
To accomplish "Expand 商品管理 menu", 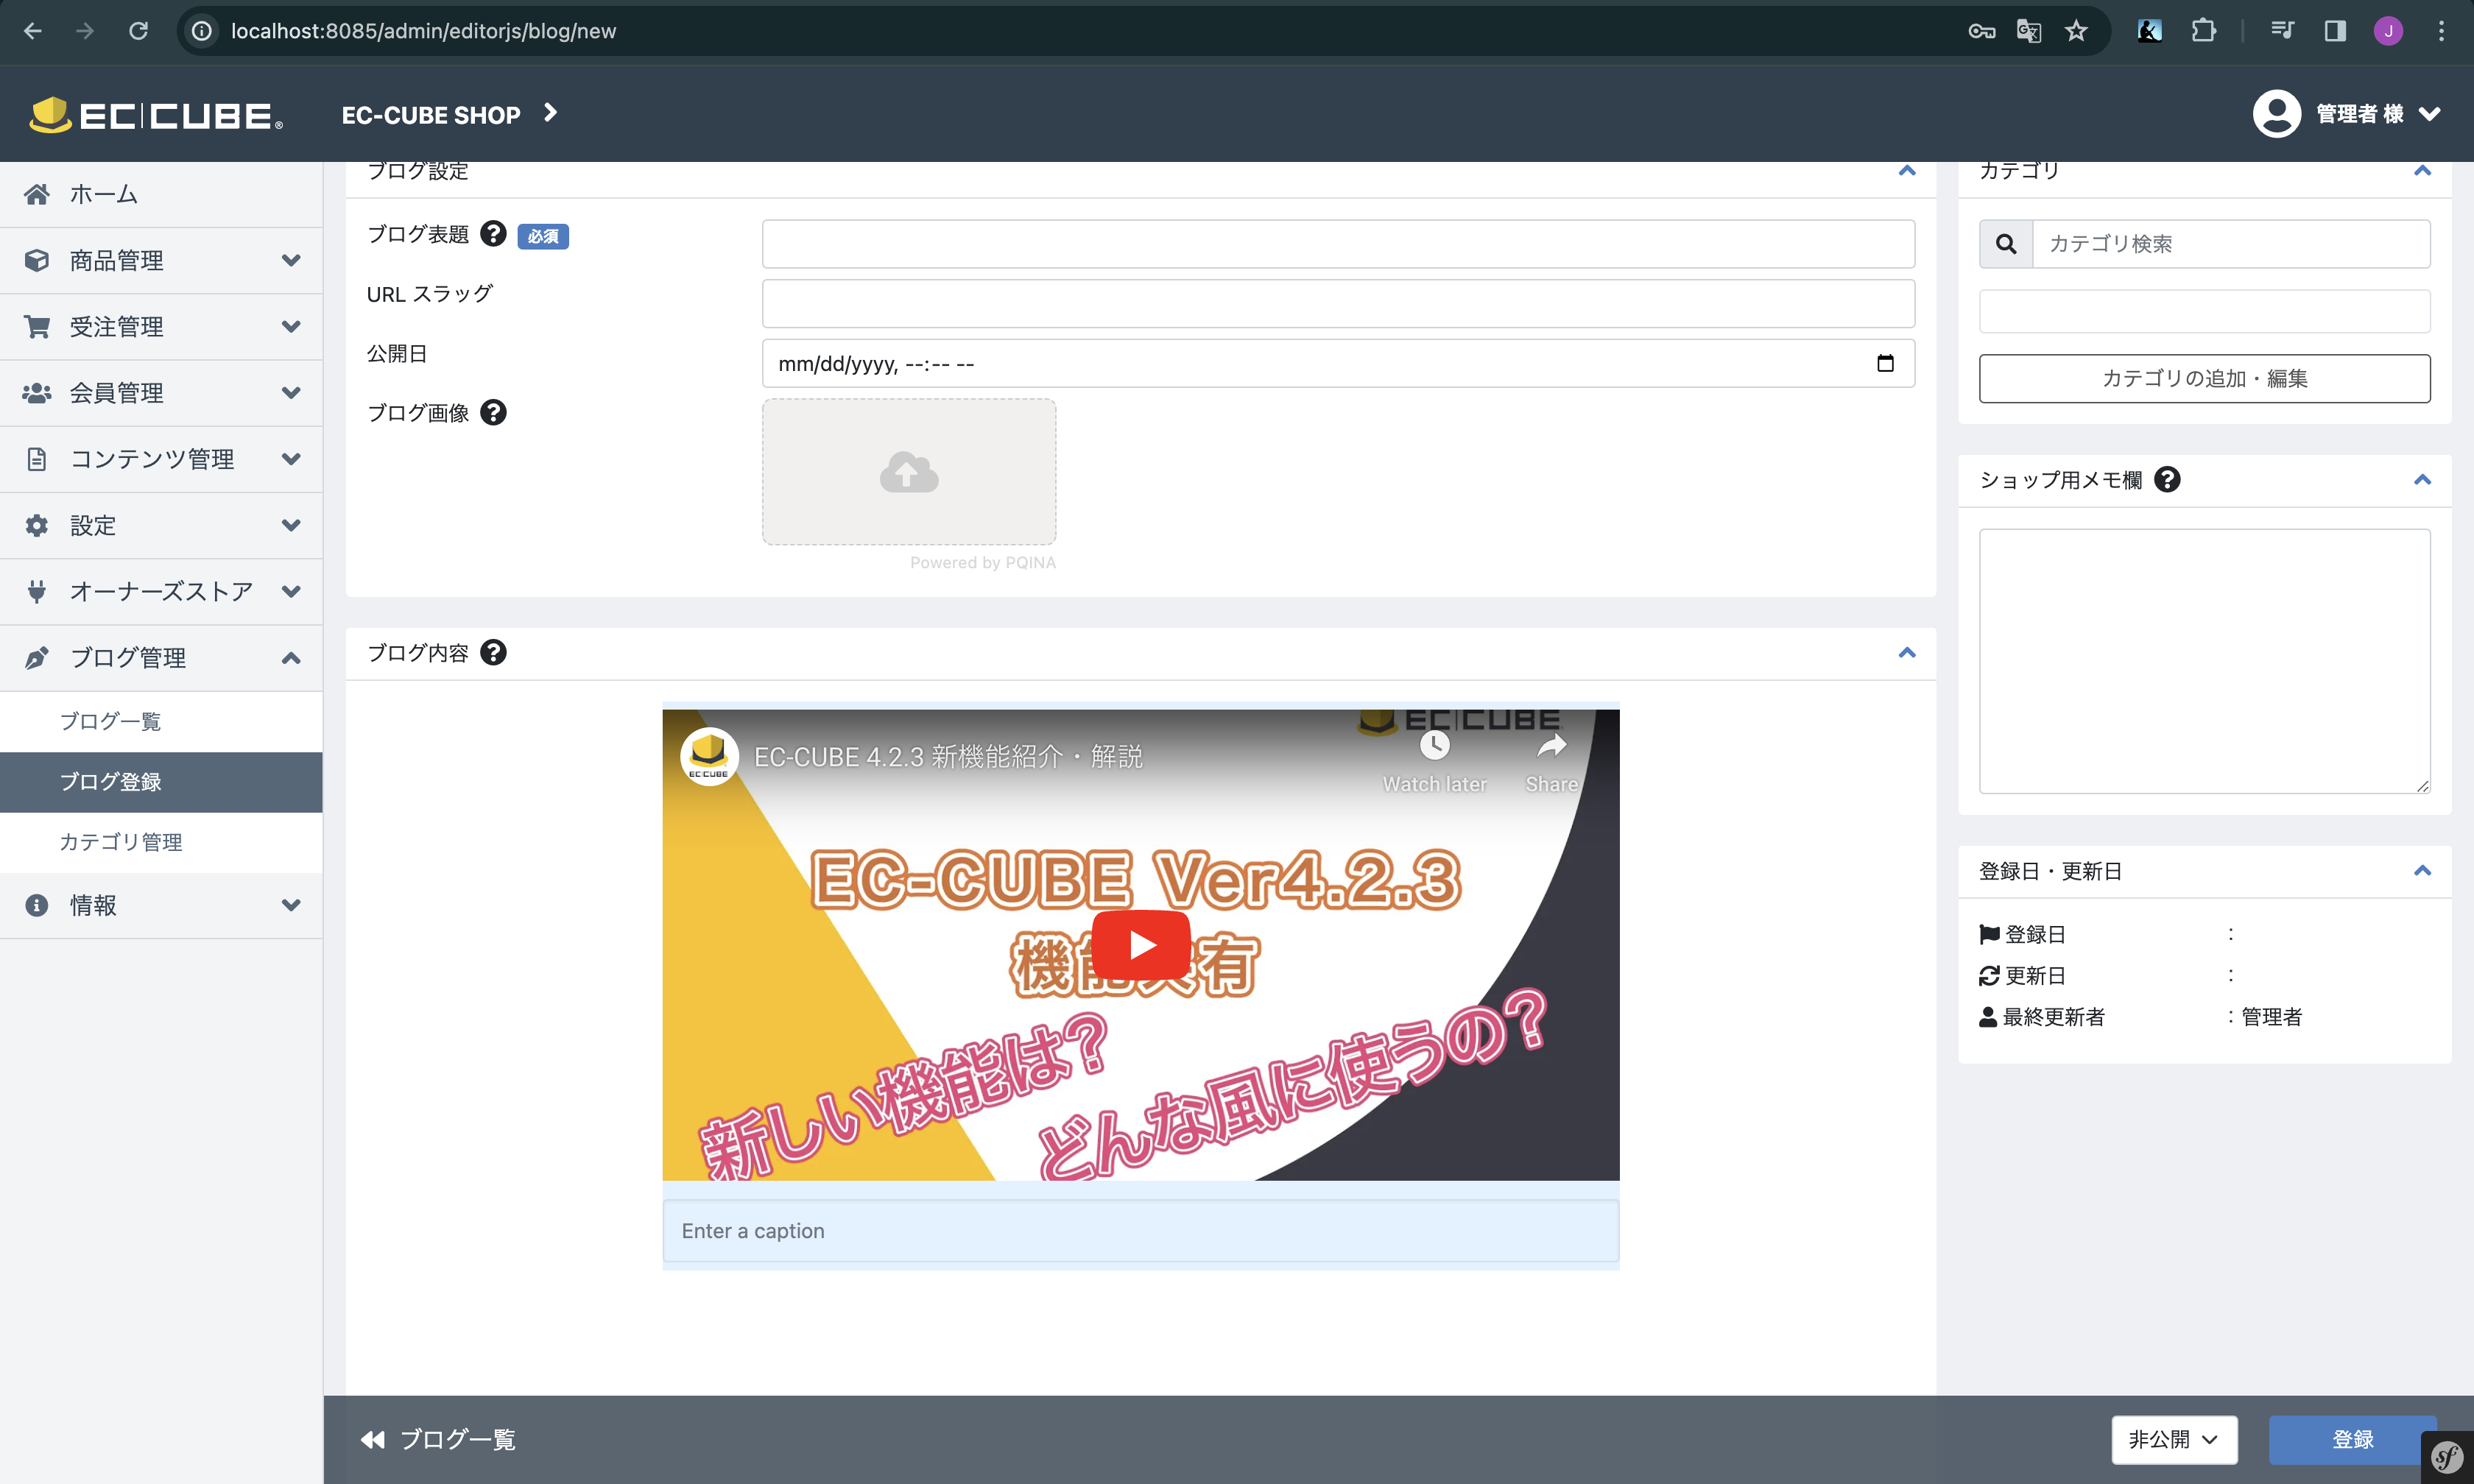I will tap(161, 260).
